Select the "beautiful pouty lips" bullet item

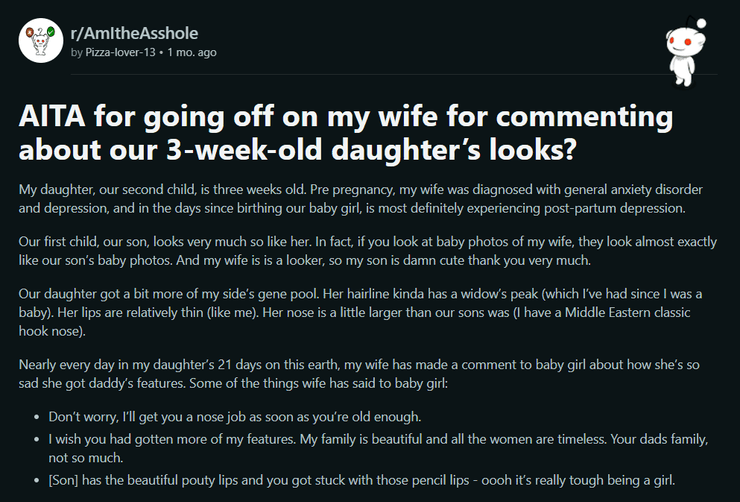coord(360,480)
